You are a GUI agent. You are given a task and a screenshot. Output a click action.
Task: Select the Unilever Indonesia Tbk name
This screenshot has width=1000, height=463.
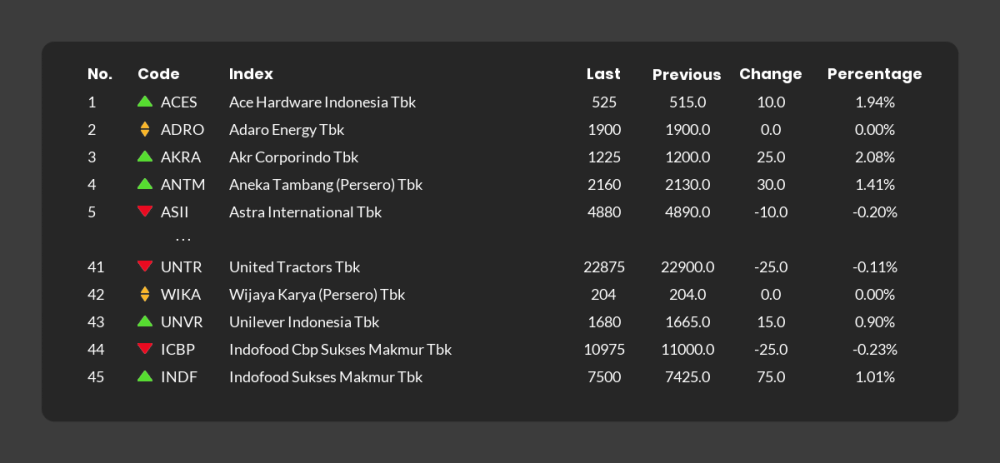pos(304,322)
